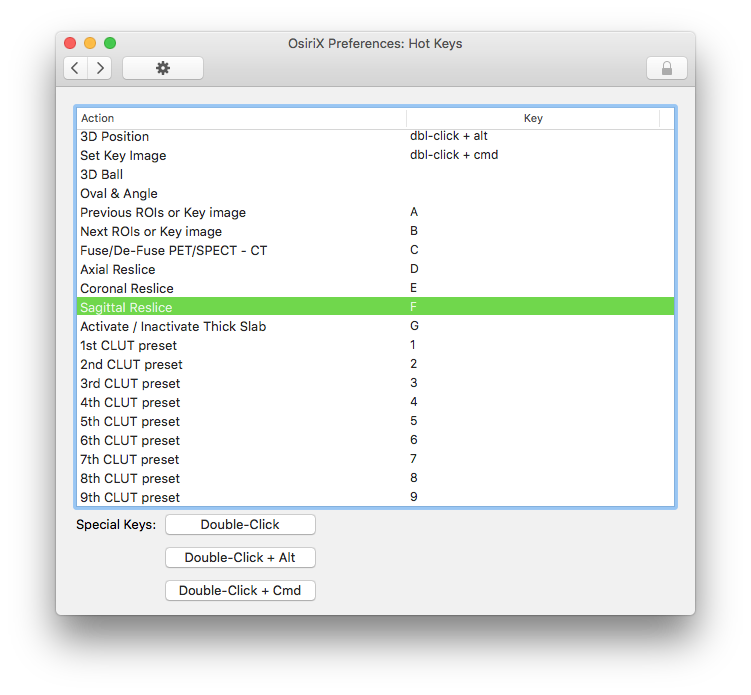Zoom the window with the green button
The height and width of the screenshot is (695, 751).
pos(110,43)
